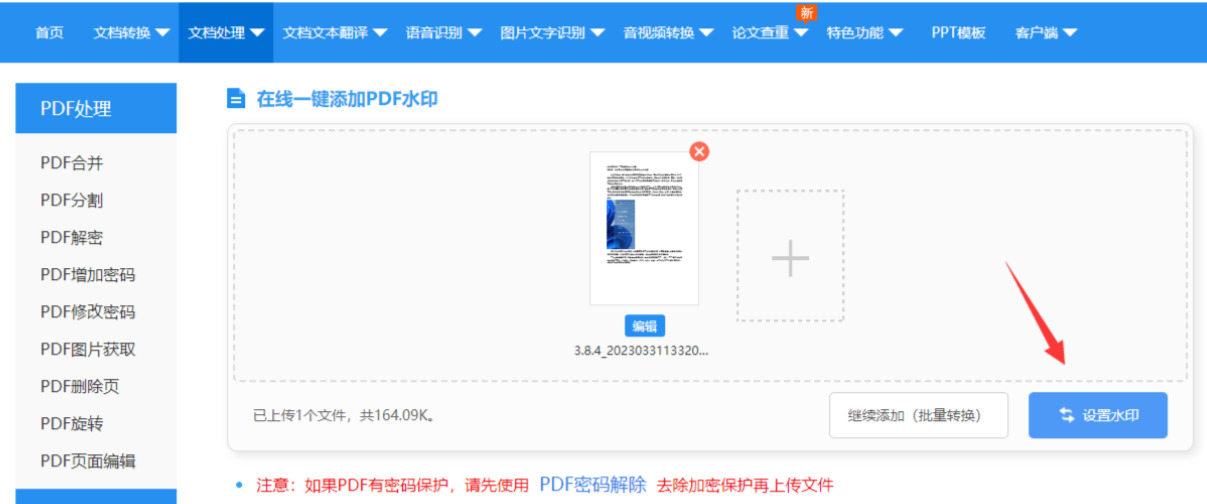Image resolution: width=1207 pixels, height=504 pixels.
Task: Click the 设置水印 button
Action: click(1098, 415)
